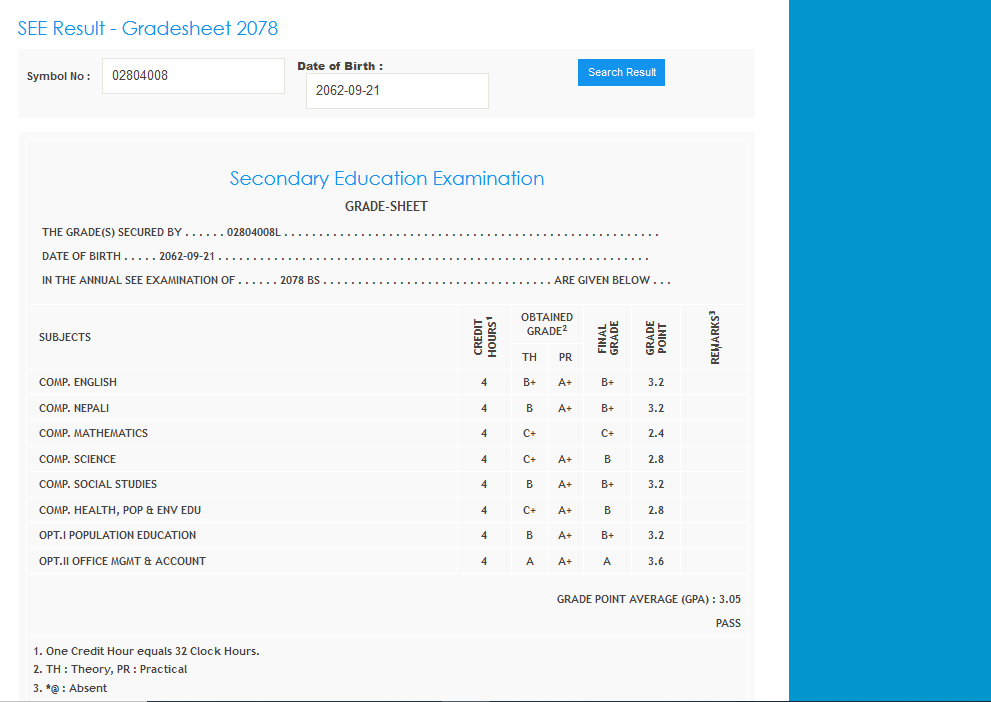Select the GRADE-SHEET subtitle text
The height and width of the screenshot is (702, 991).
coord(386,207)
